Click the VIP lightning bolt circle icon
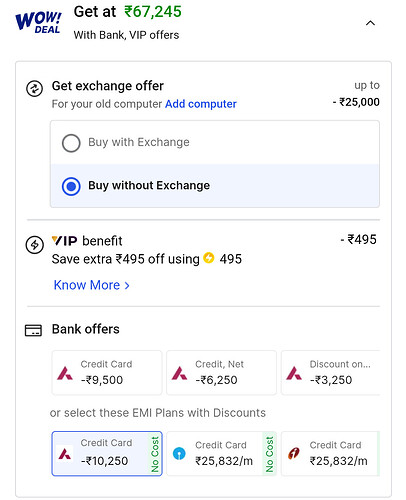406x500 pixels. [34, 245]
